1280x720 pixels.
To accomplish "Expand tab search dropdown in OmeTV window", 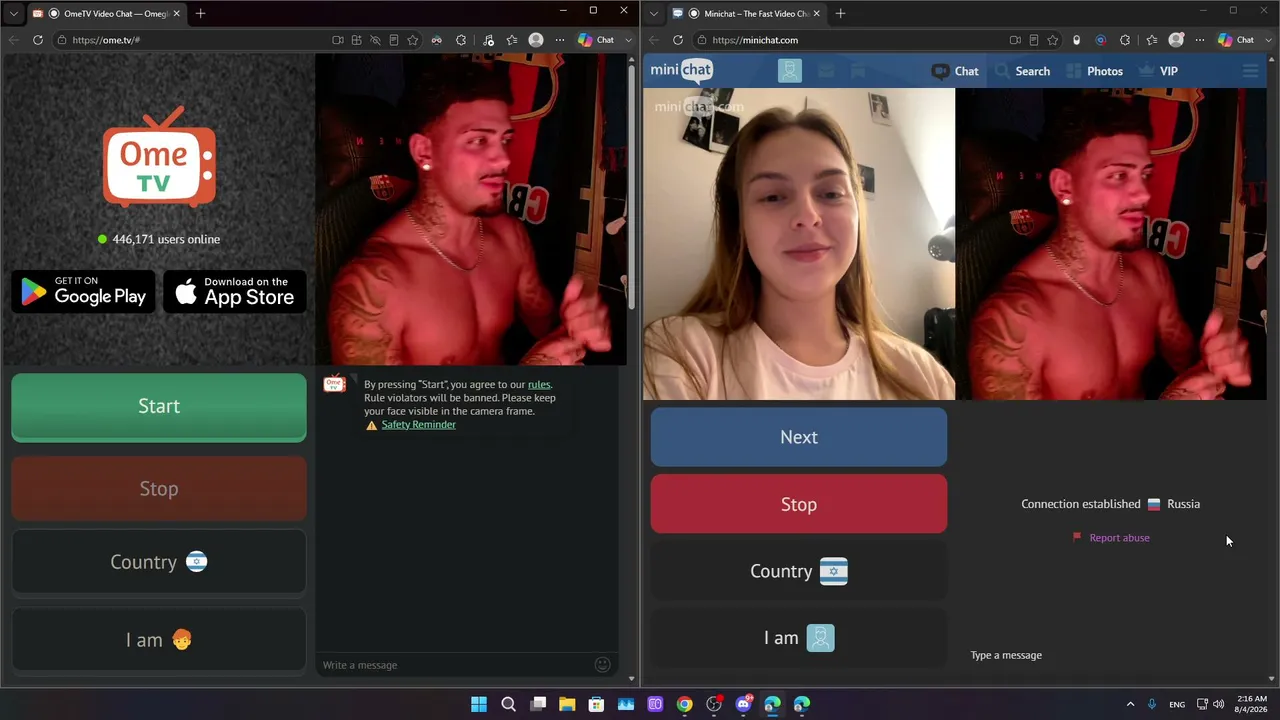I will pos(13,13).
